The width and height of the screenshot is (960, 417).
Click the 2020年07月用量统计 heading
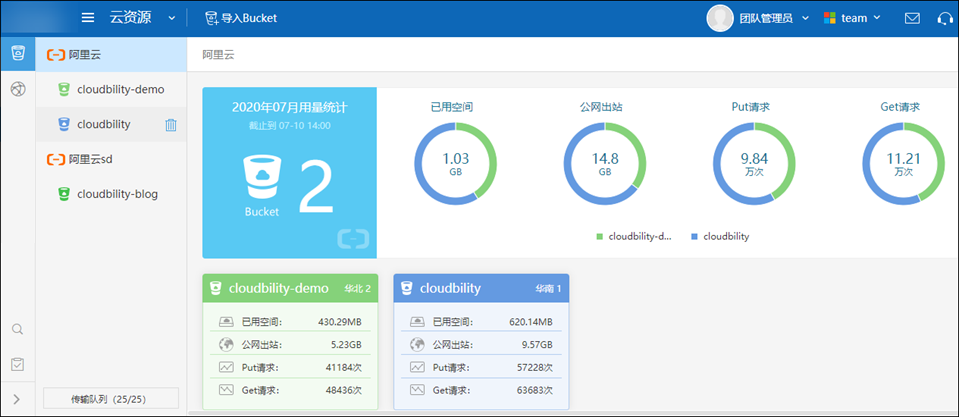(x=290, y=108)
